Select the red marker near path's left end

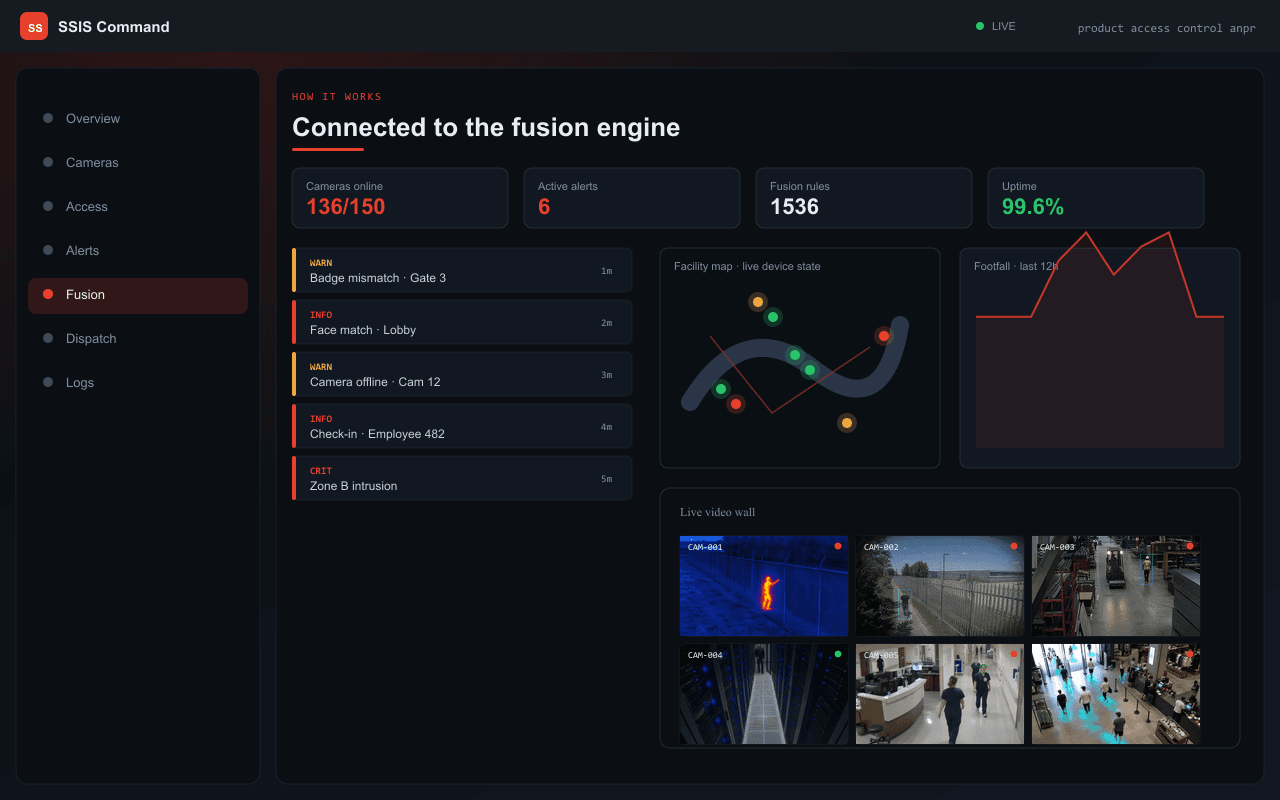coord(736,404)
